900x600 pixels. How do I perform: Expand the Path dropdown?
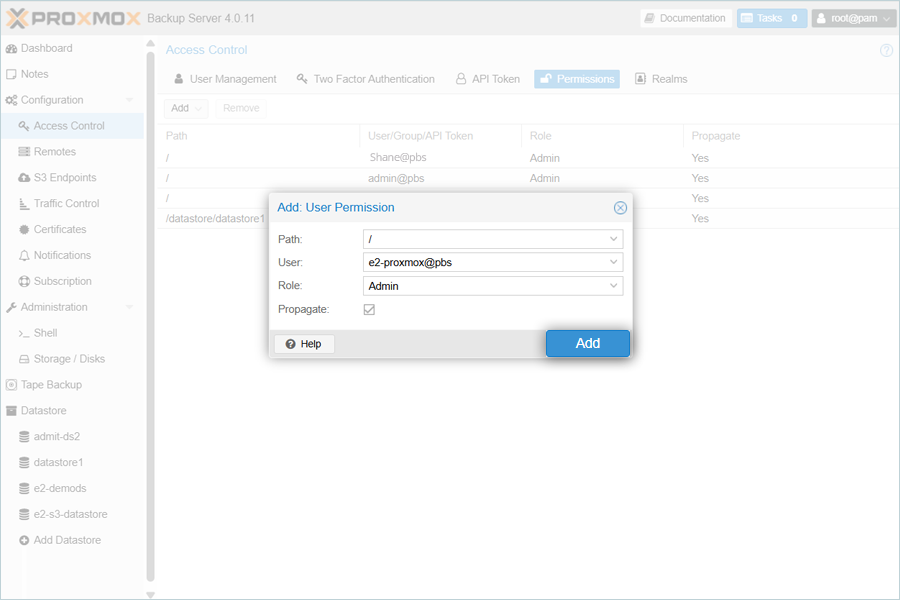pyautogui.click(x=613, y=240)
